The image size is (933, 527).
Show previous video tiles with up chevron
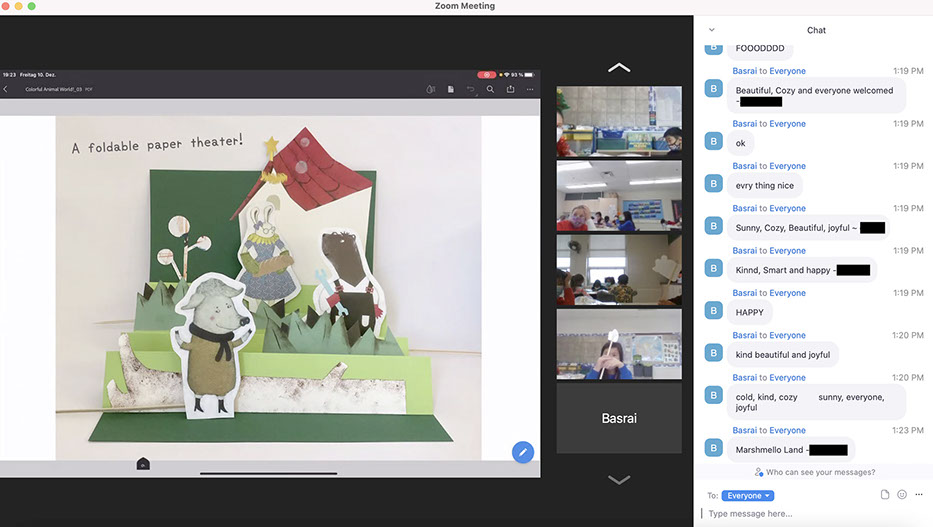(x=619, y=67)
